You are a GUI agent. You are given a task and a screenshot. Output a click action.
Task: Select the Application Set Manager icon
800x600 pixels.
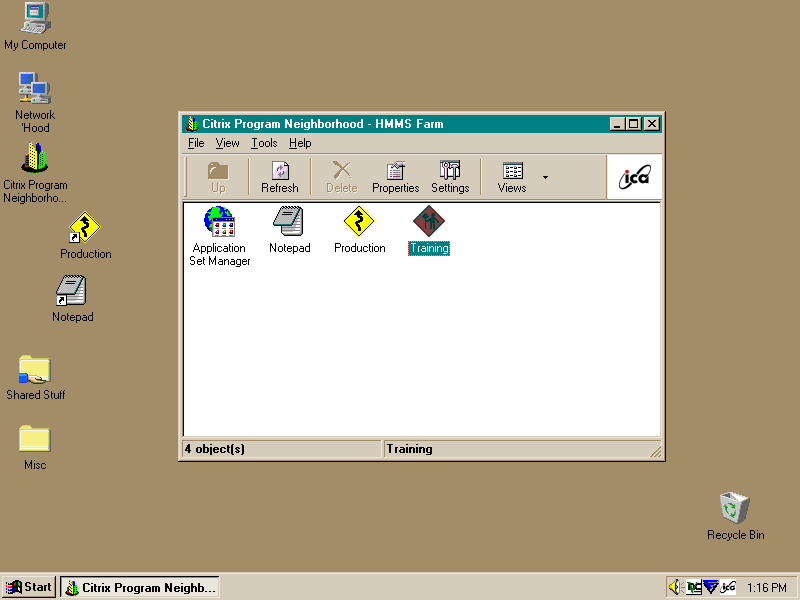pos(219,236)
